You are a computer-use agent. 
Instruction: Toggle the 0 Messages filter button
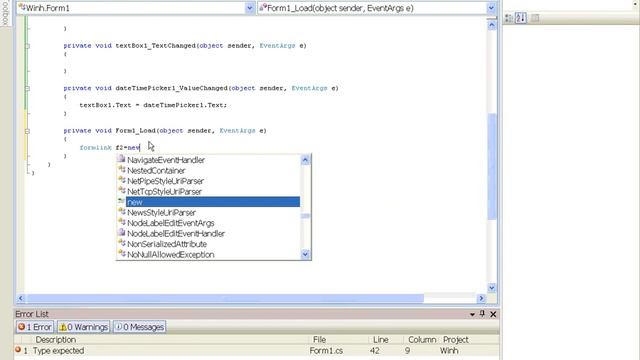(139, 327)
